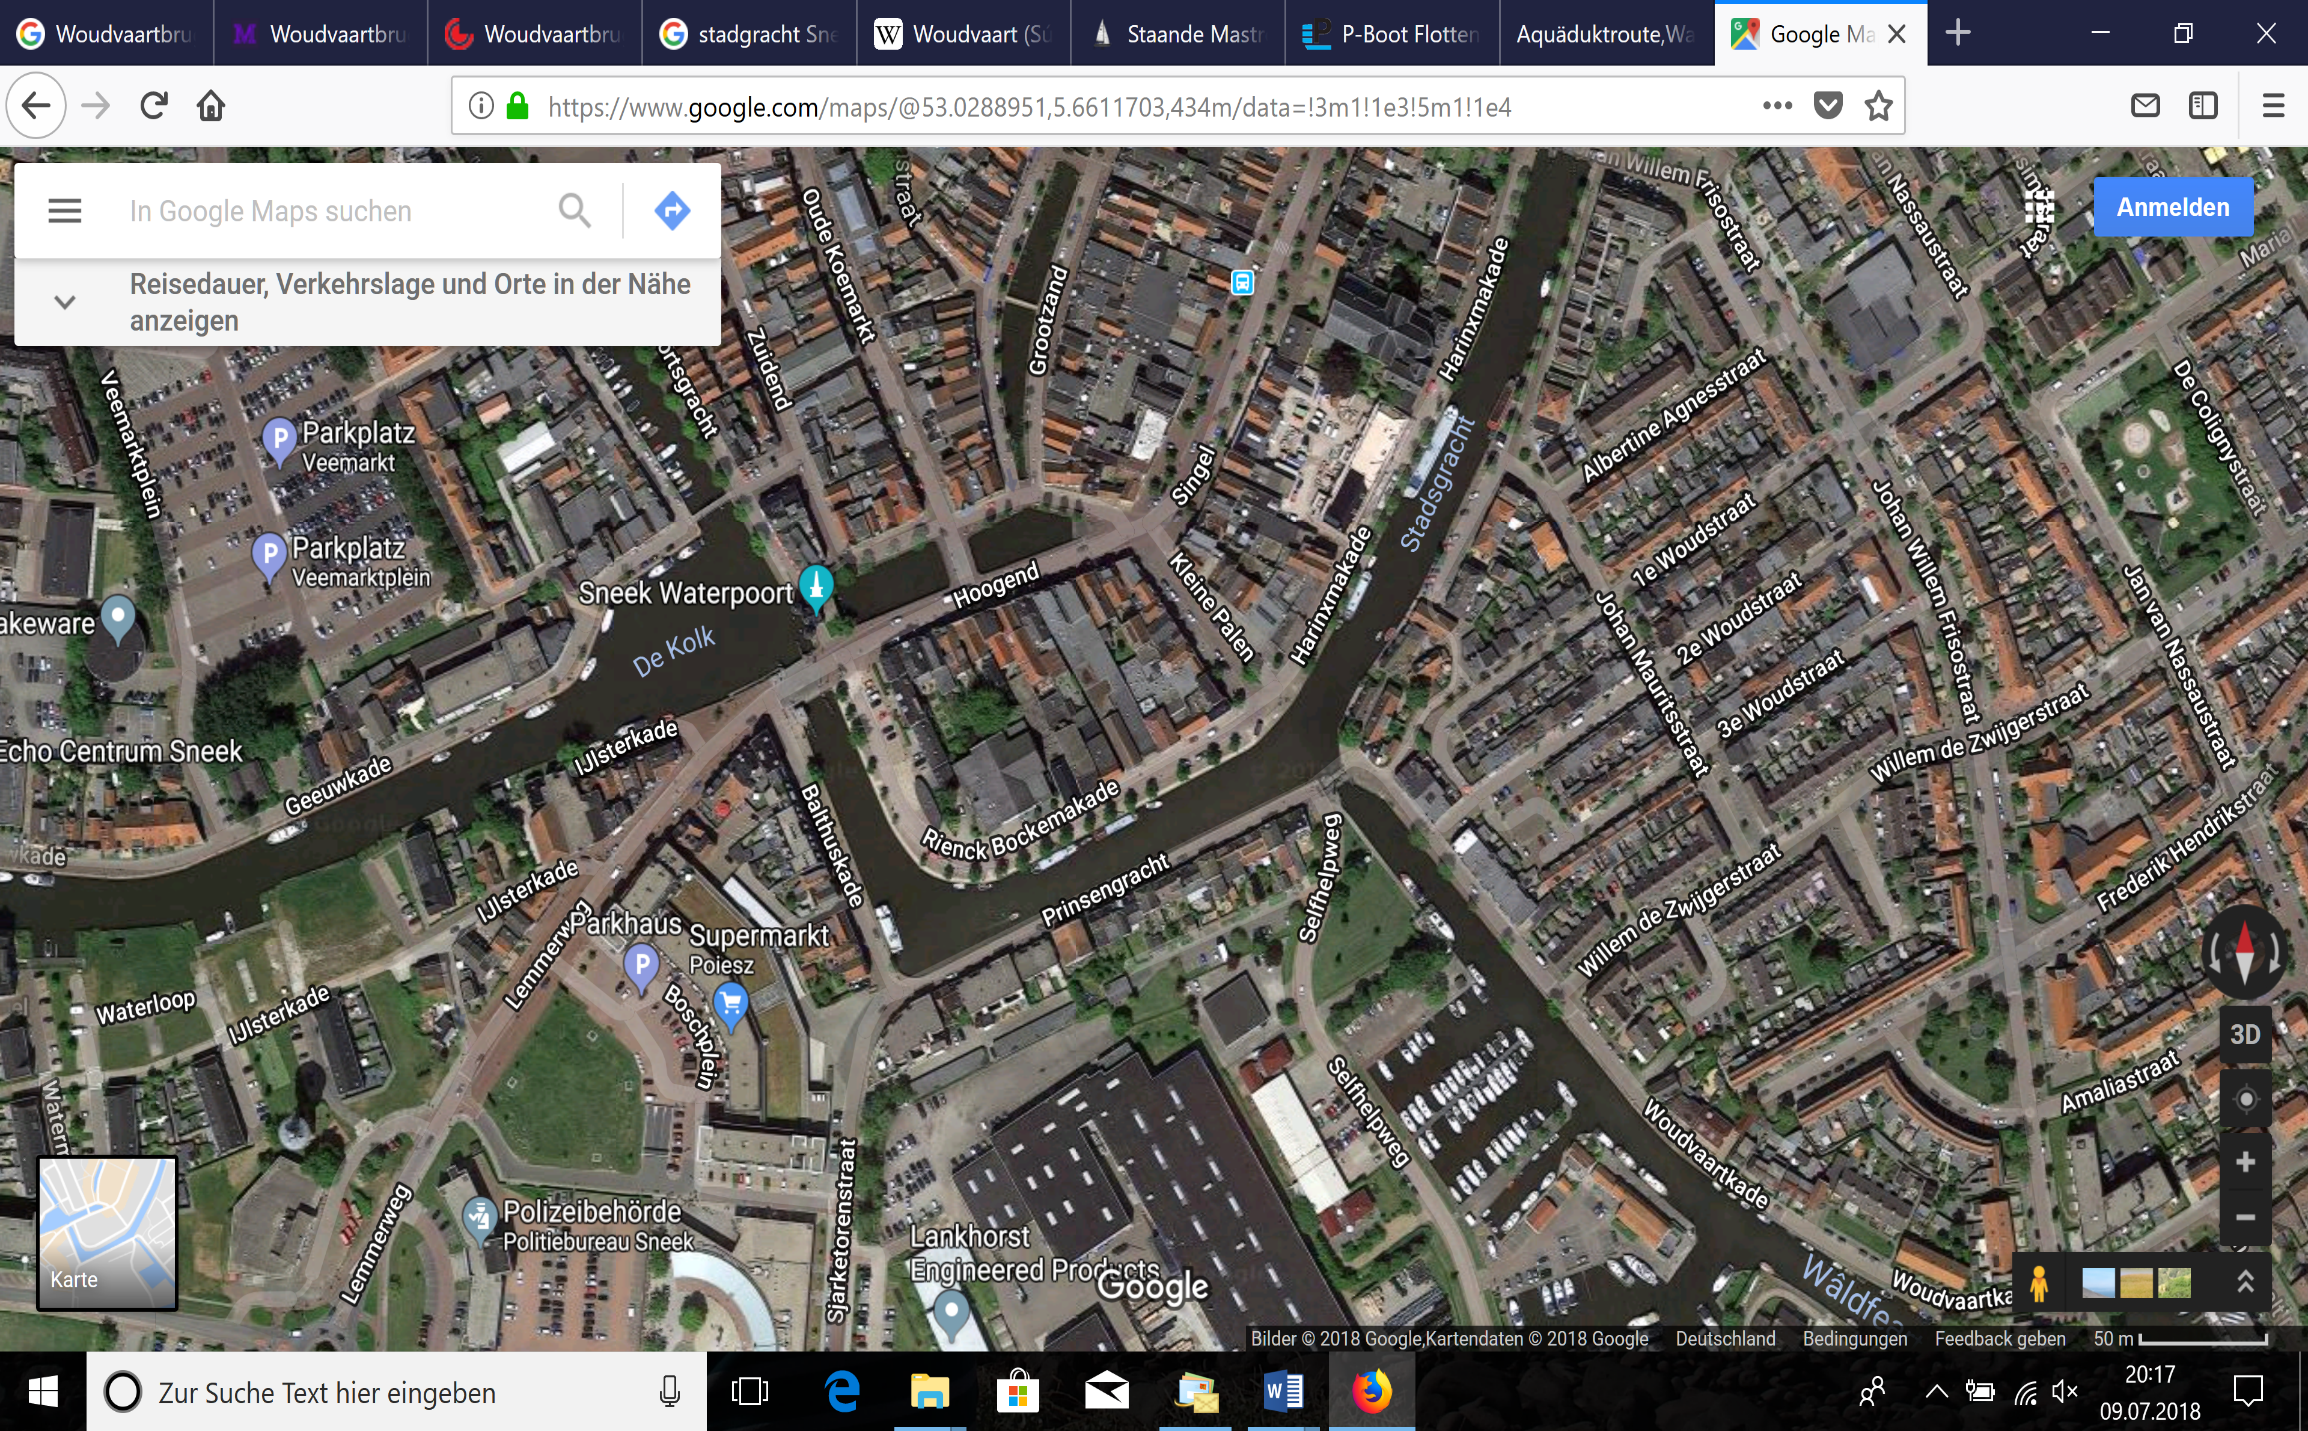Show my location with the target icon
The width and height of the screenshot is (2308, 1431).
2245,1100
